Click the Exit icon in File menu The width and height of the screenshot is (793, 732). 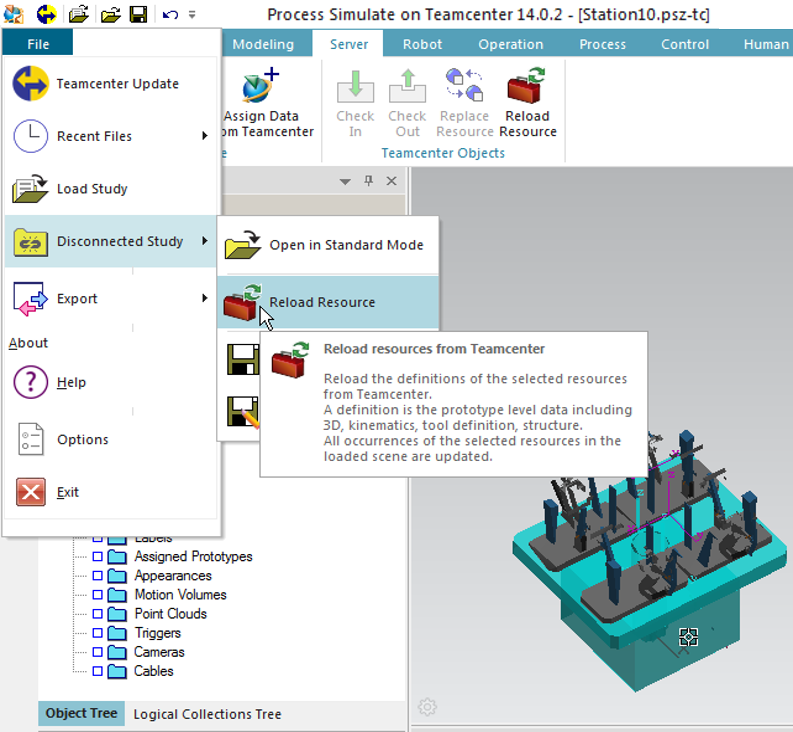tap(31, 492)
